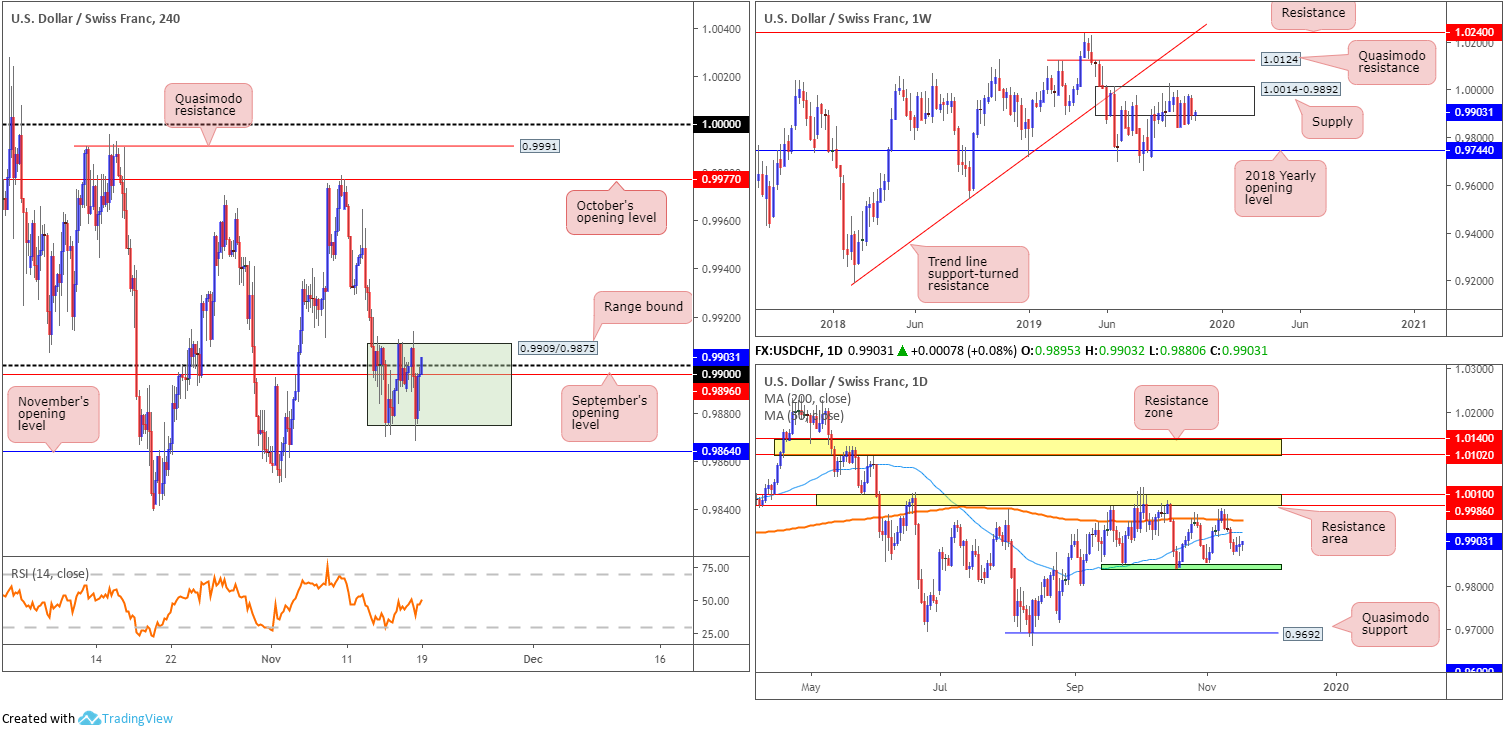Click September's opening level annotation
1508x734 pixels.
click(x=607, y=412)
